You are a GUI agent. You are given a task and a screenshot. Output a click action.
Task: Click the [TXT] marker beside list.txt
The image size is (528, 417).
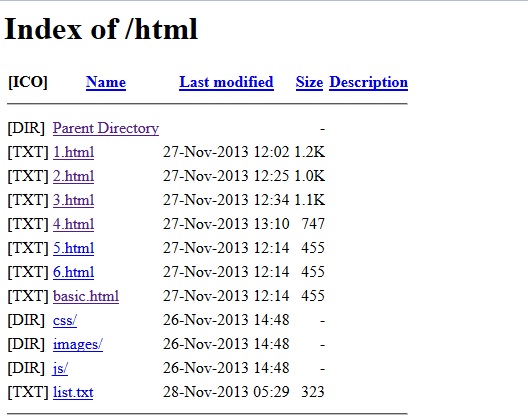[28, 392]
